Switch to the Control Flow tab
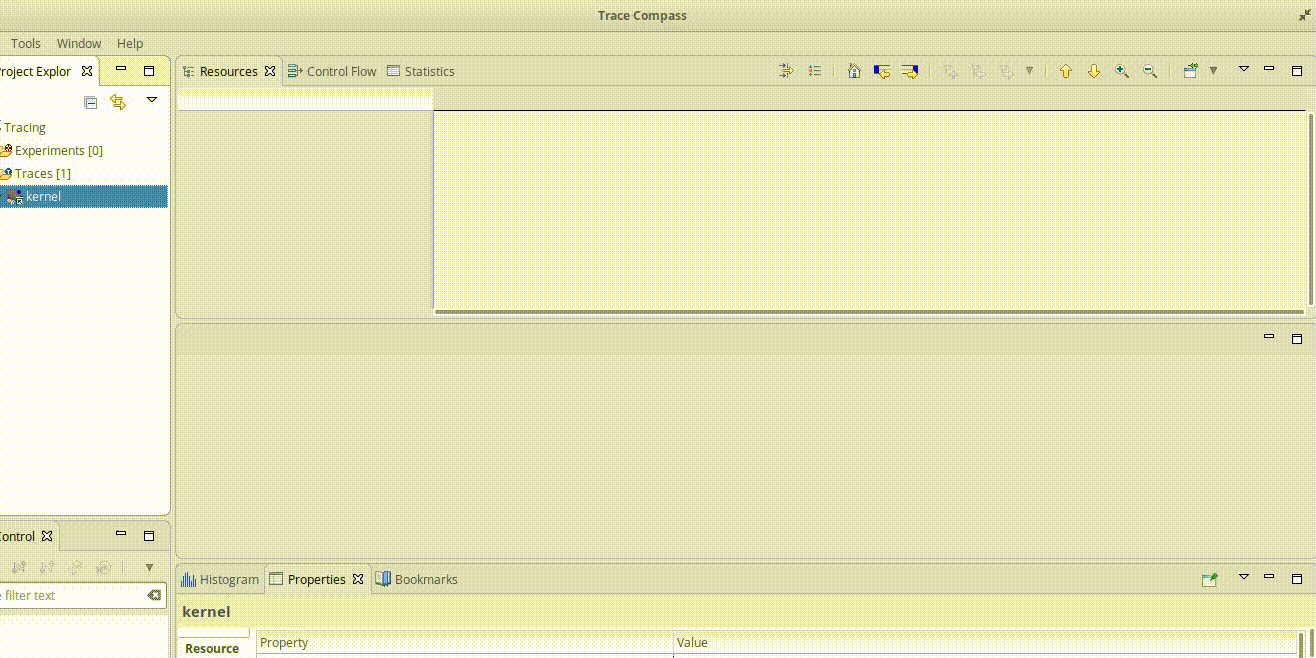 (340, 71)
